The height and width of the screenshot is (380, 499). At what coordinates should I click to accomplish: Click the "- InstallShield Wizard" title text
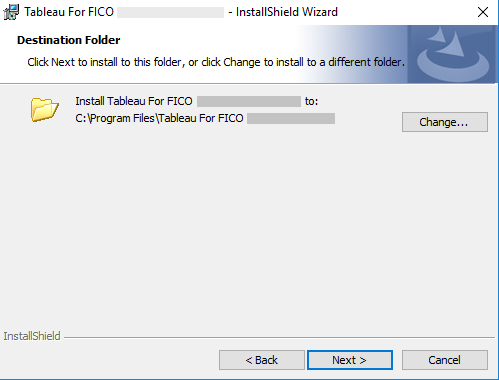283,12
